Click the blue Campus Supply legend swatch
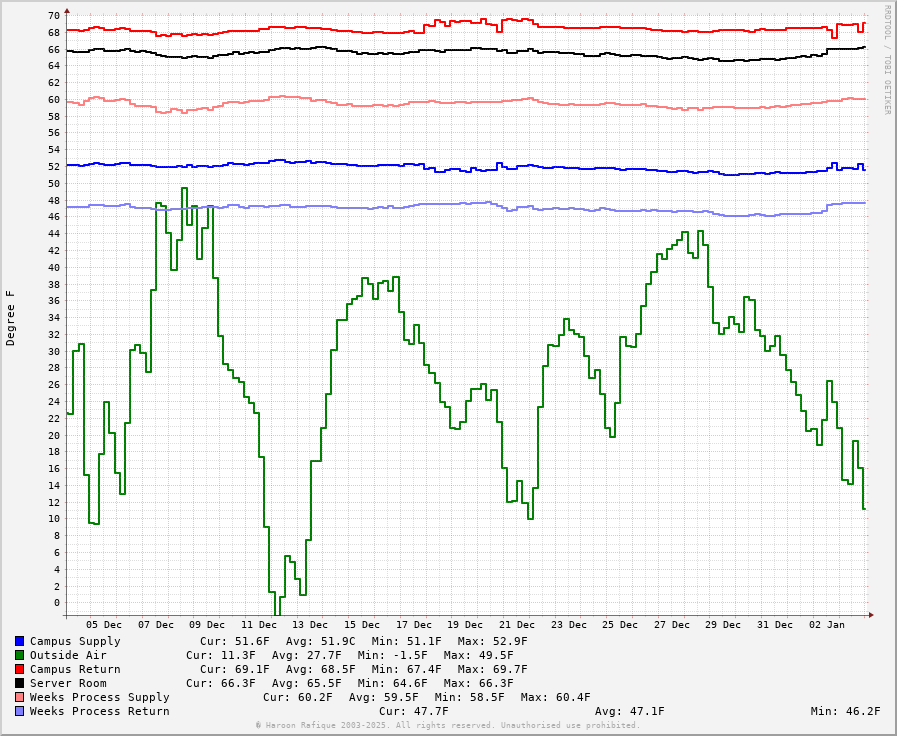This screenshot has width=897, height=736. tap(19, 641)
